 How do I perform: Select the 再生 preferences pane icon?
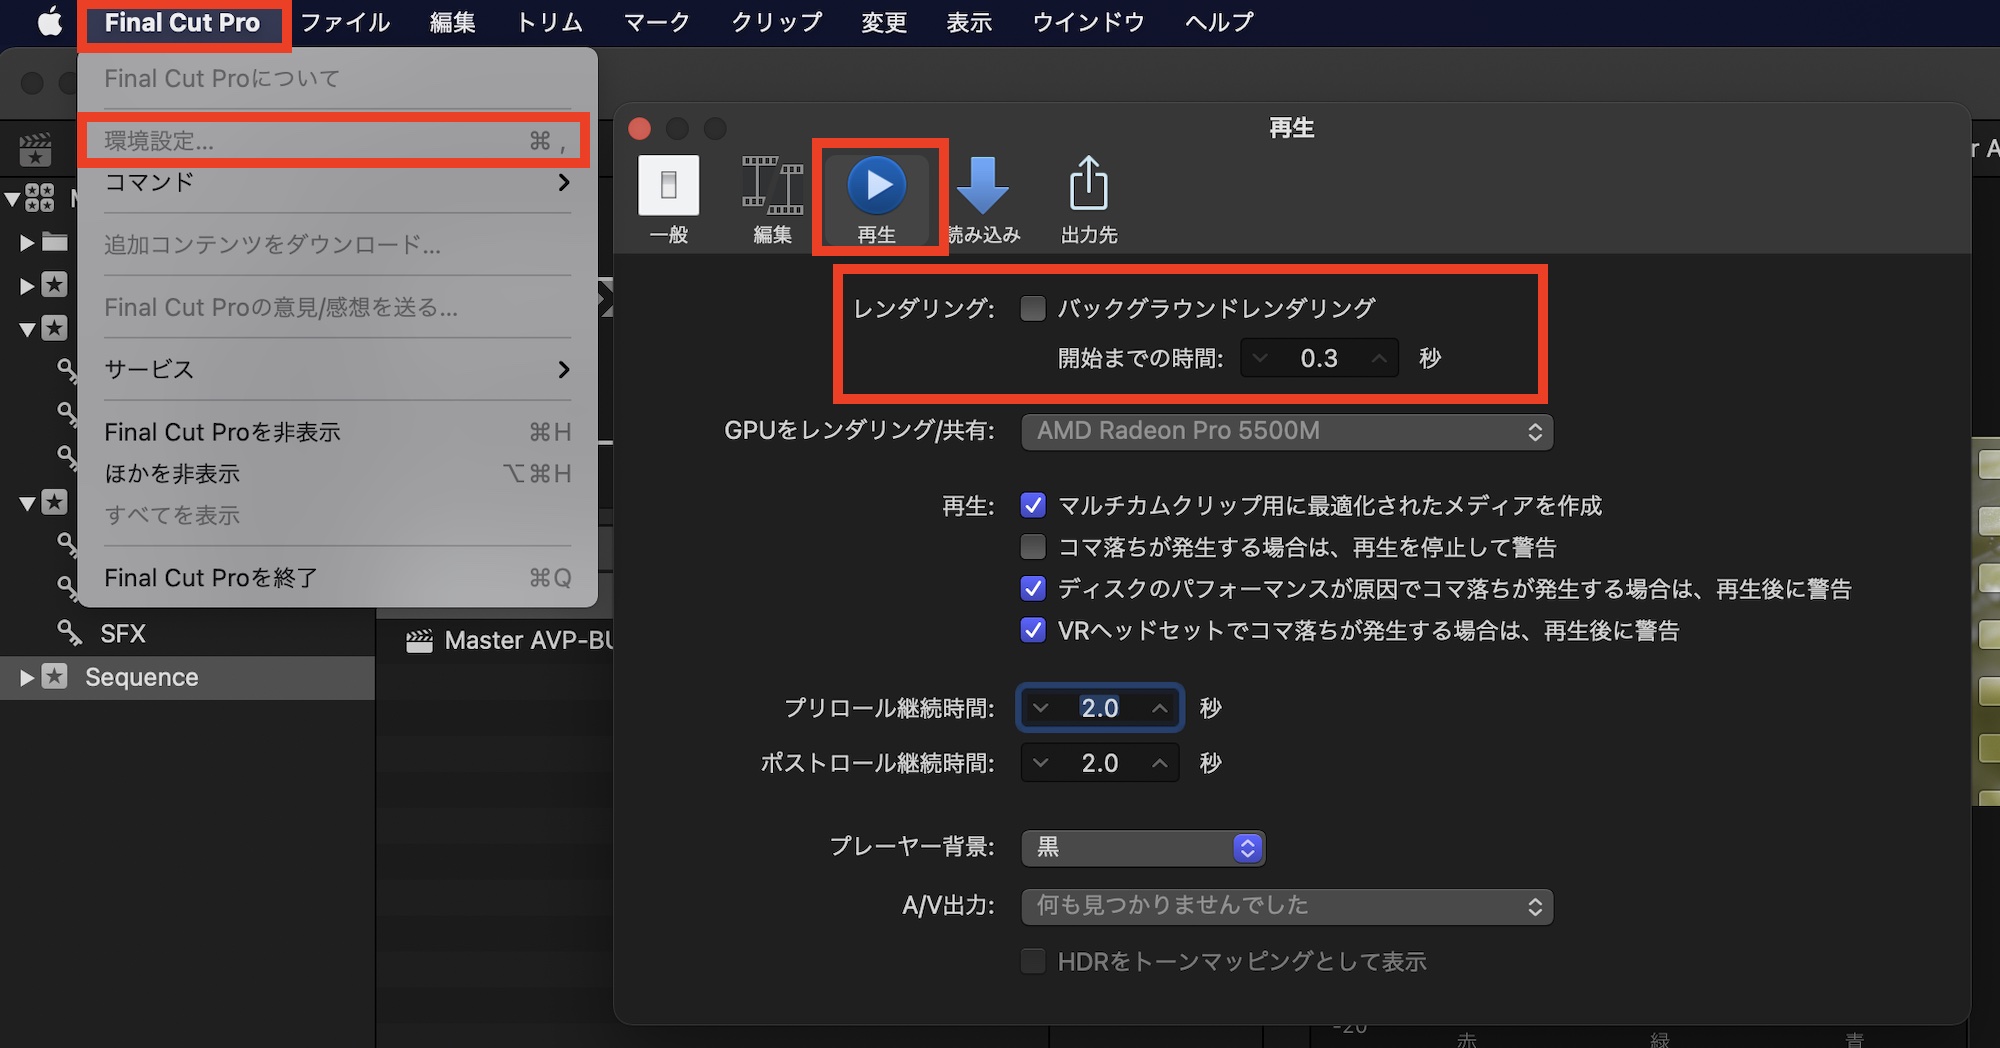coord(877,200)
